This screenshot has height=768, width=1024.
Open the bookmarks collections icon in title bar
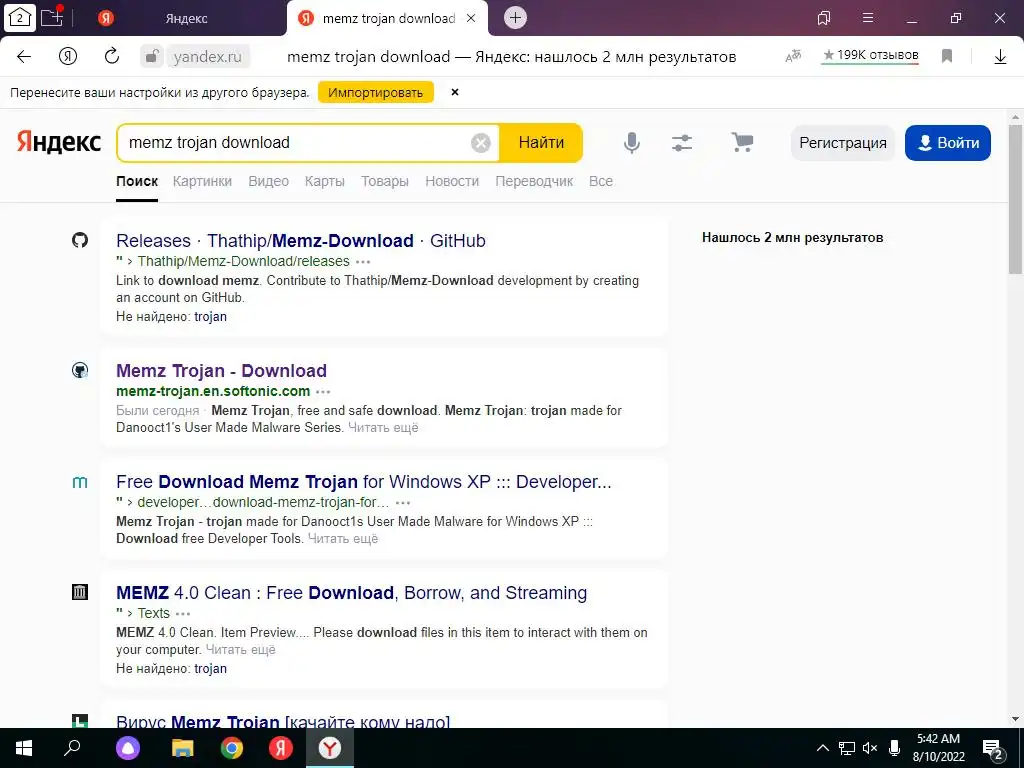coord(824,18)
